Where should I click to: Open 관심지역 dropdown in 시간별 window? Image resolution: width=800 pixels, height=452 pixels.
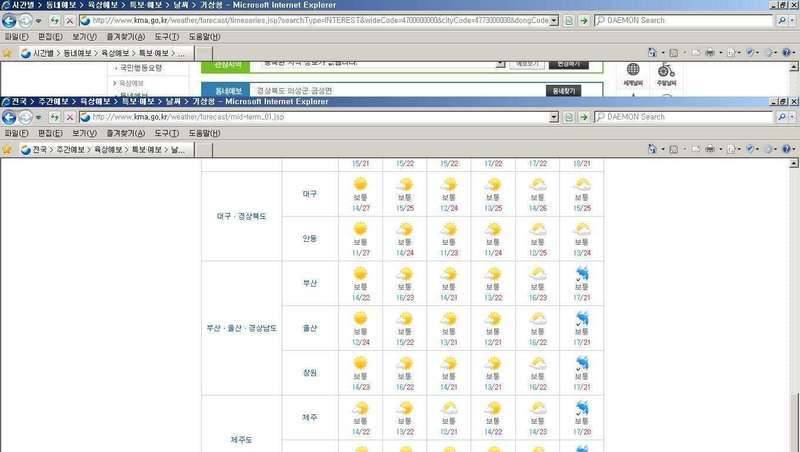(501, 64)
